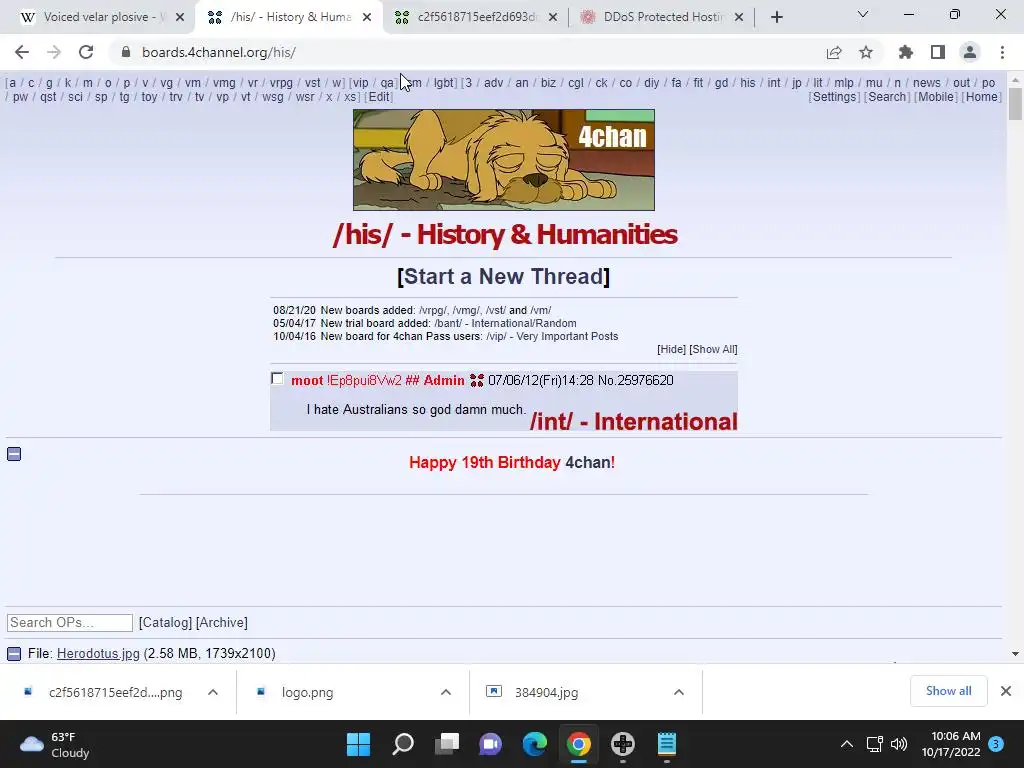Go to the /news/ board in navigation
This screenshot has height=768, width=1024.
pyautogui.click(x=927, y=83)
